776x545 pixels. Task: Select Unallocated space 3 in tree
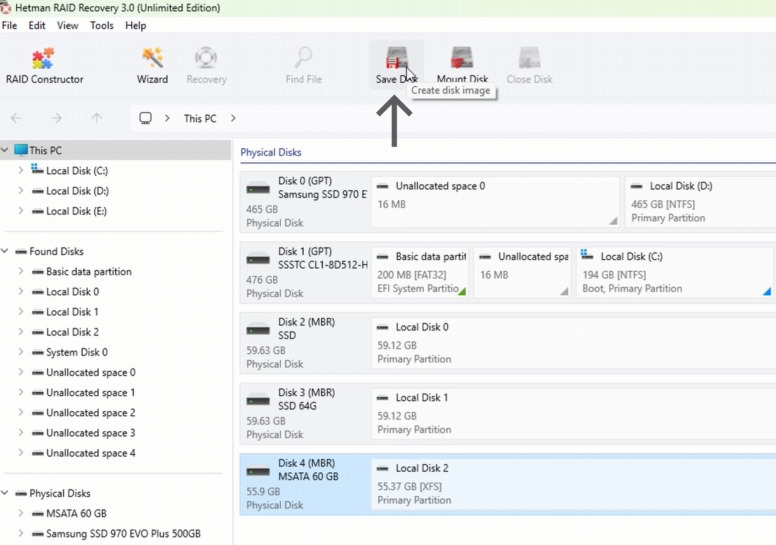[91, 433]
